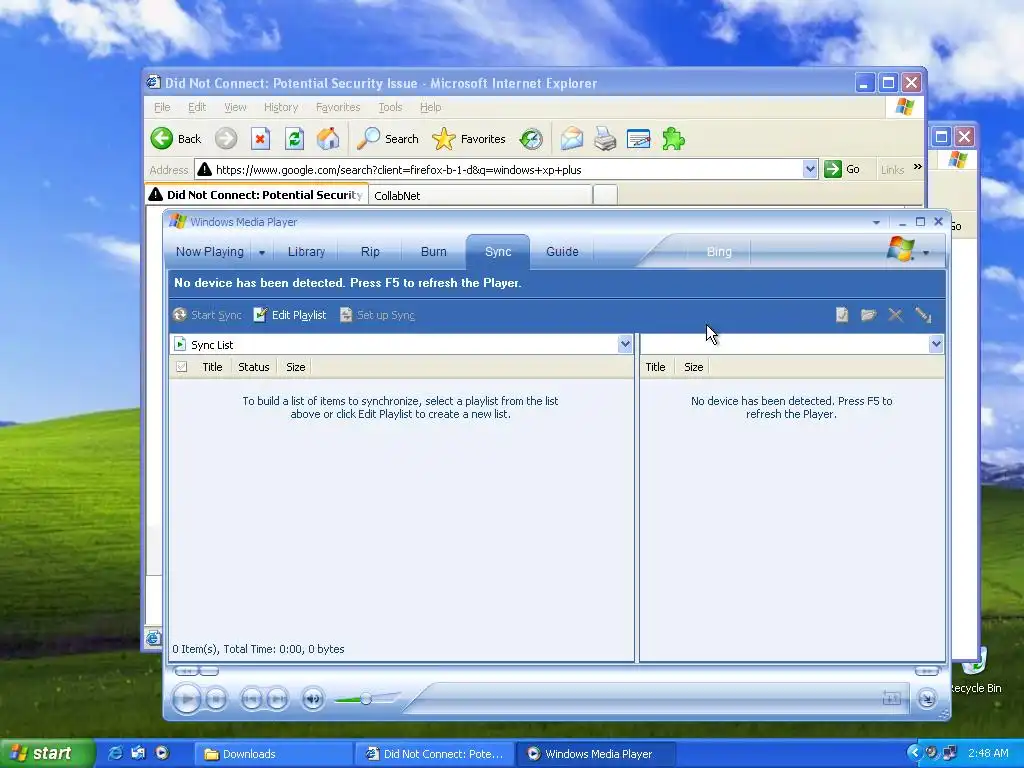Viewport: 1024px width, 768px height.
Task: Click Show Desktop quick launch icon
Action: tap(138, 754)
